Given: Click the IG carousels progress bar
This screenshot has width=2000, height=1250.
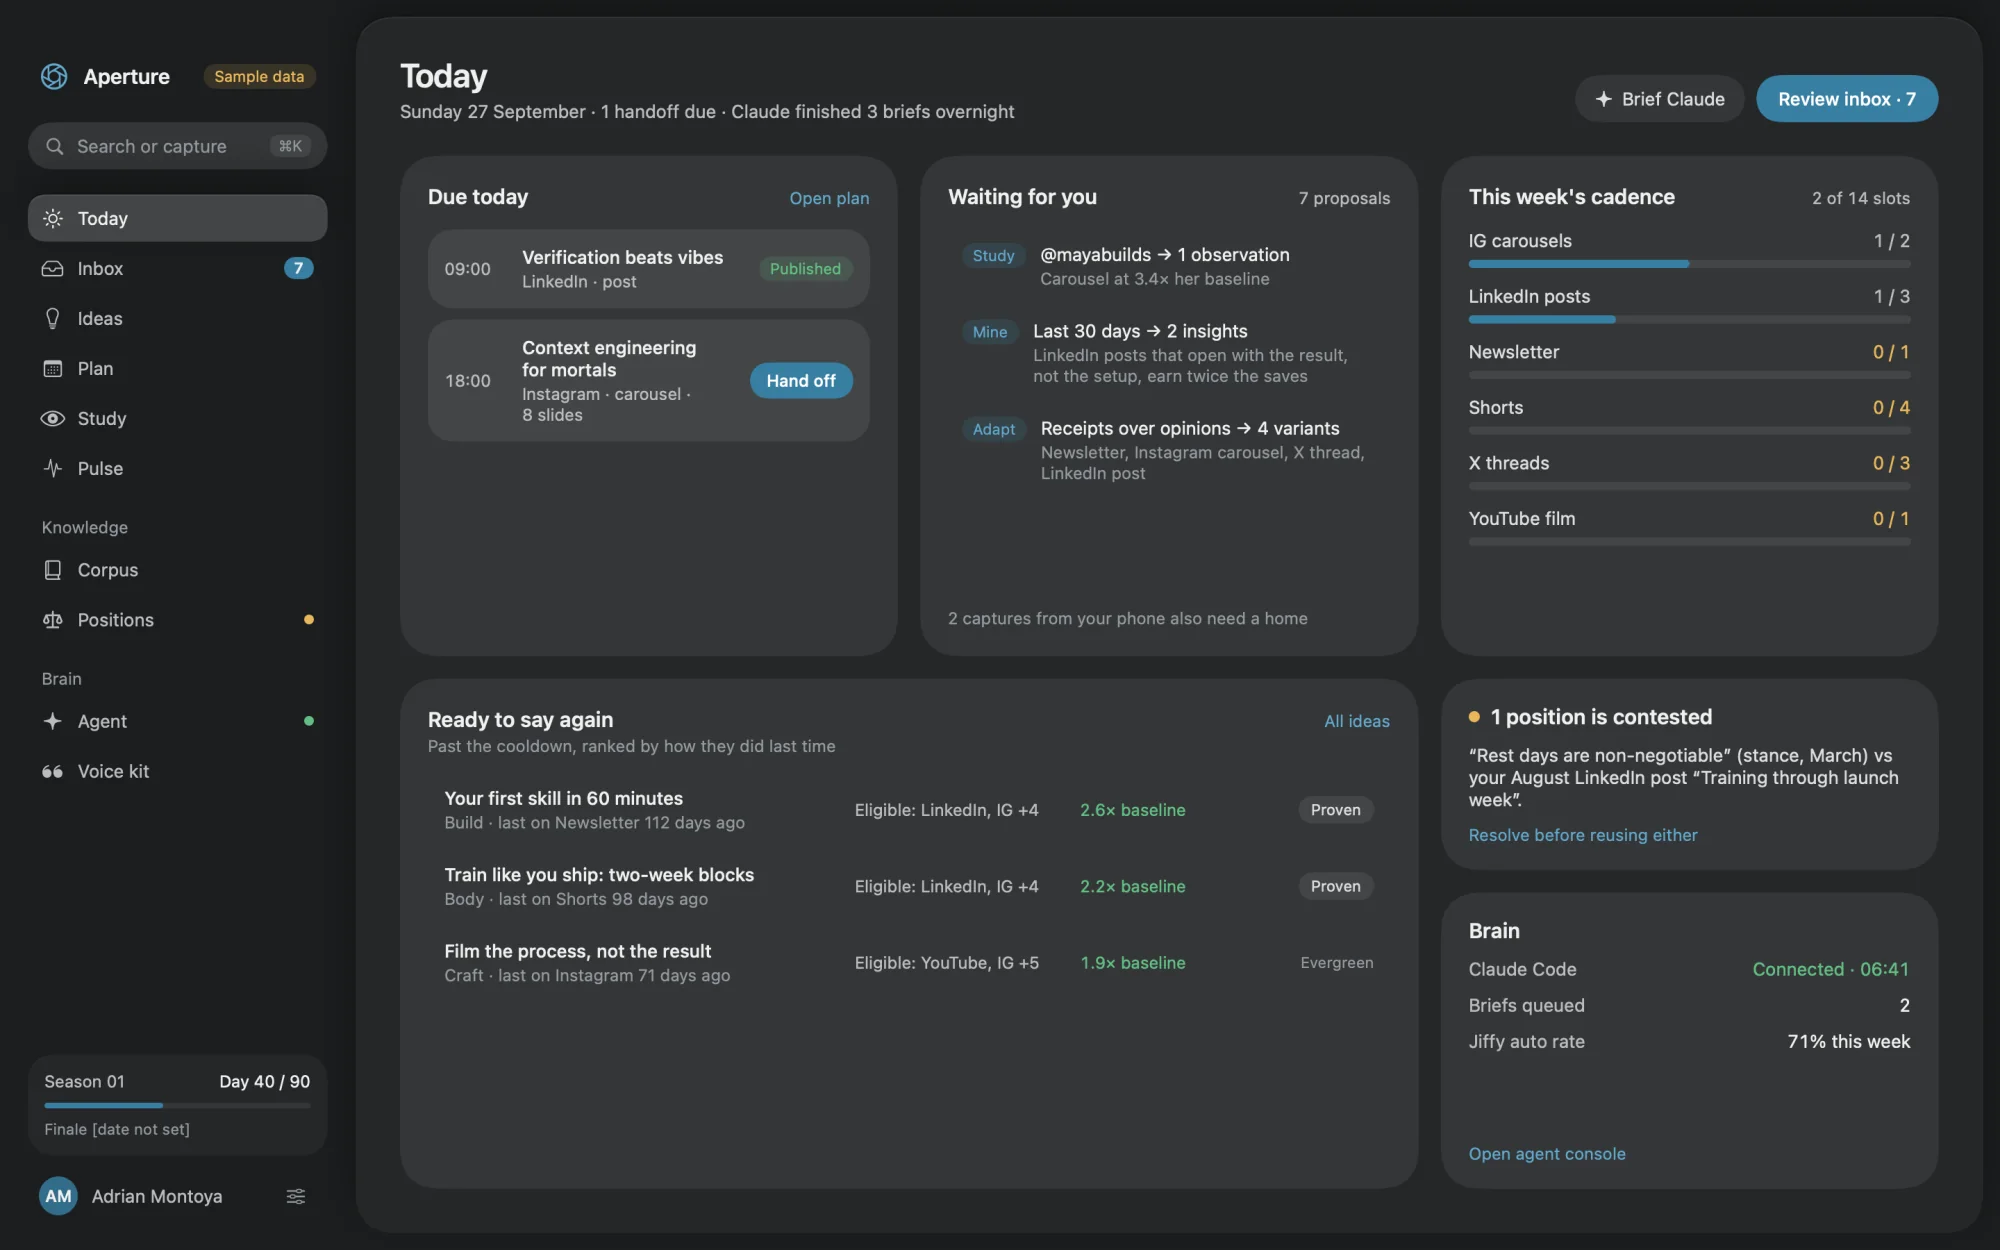Looking at the screenshot, I should click(1689, 264).
